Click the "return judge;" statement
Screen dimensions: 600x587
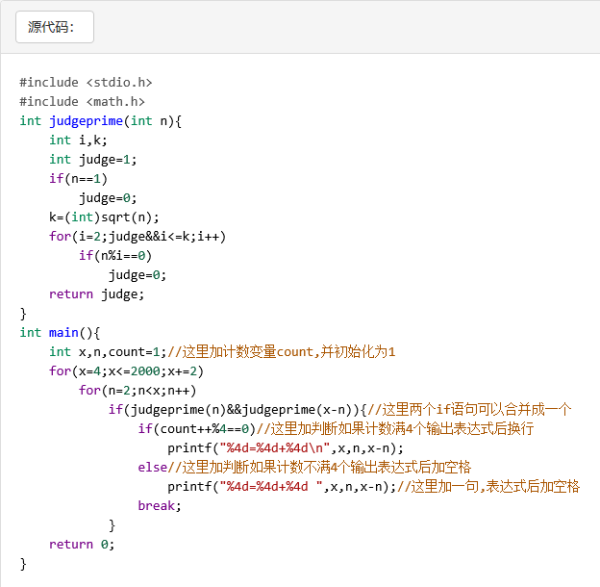[96, 294]
